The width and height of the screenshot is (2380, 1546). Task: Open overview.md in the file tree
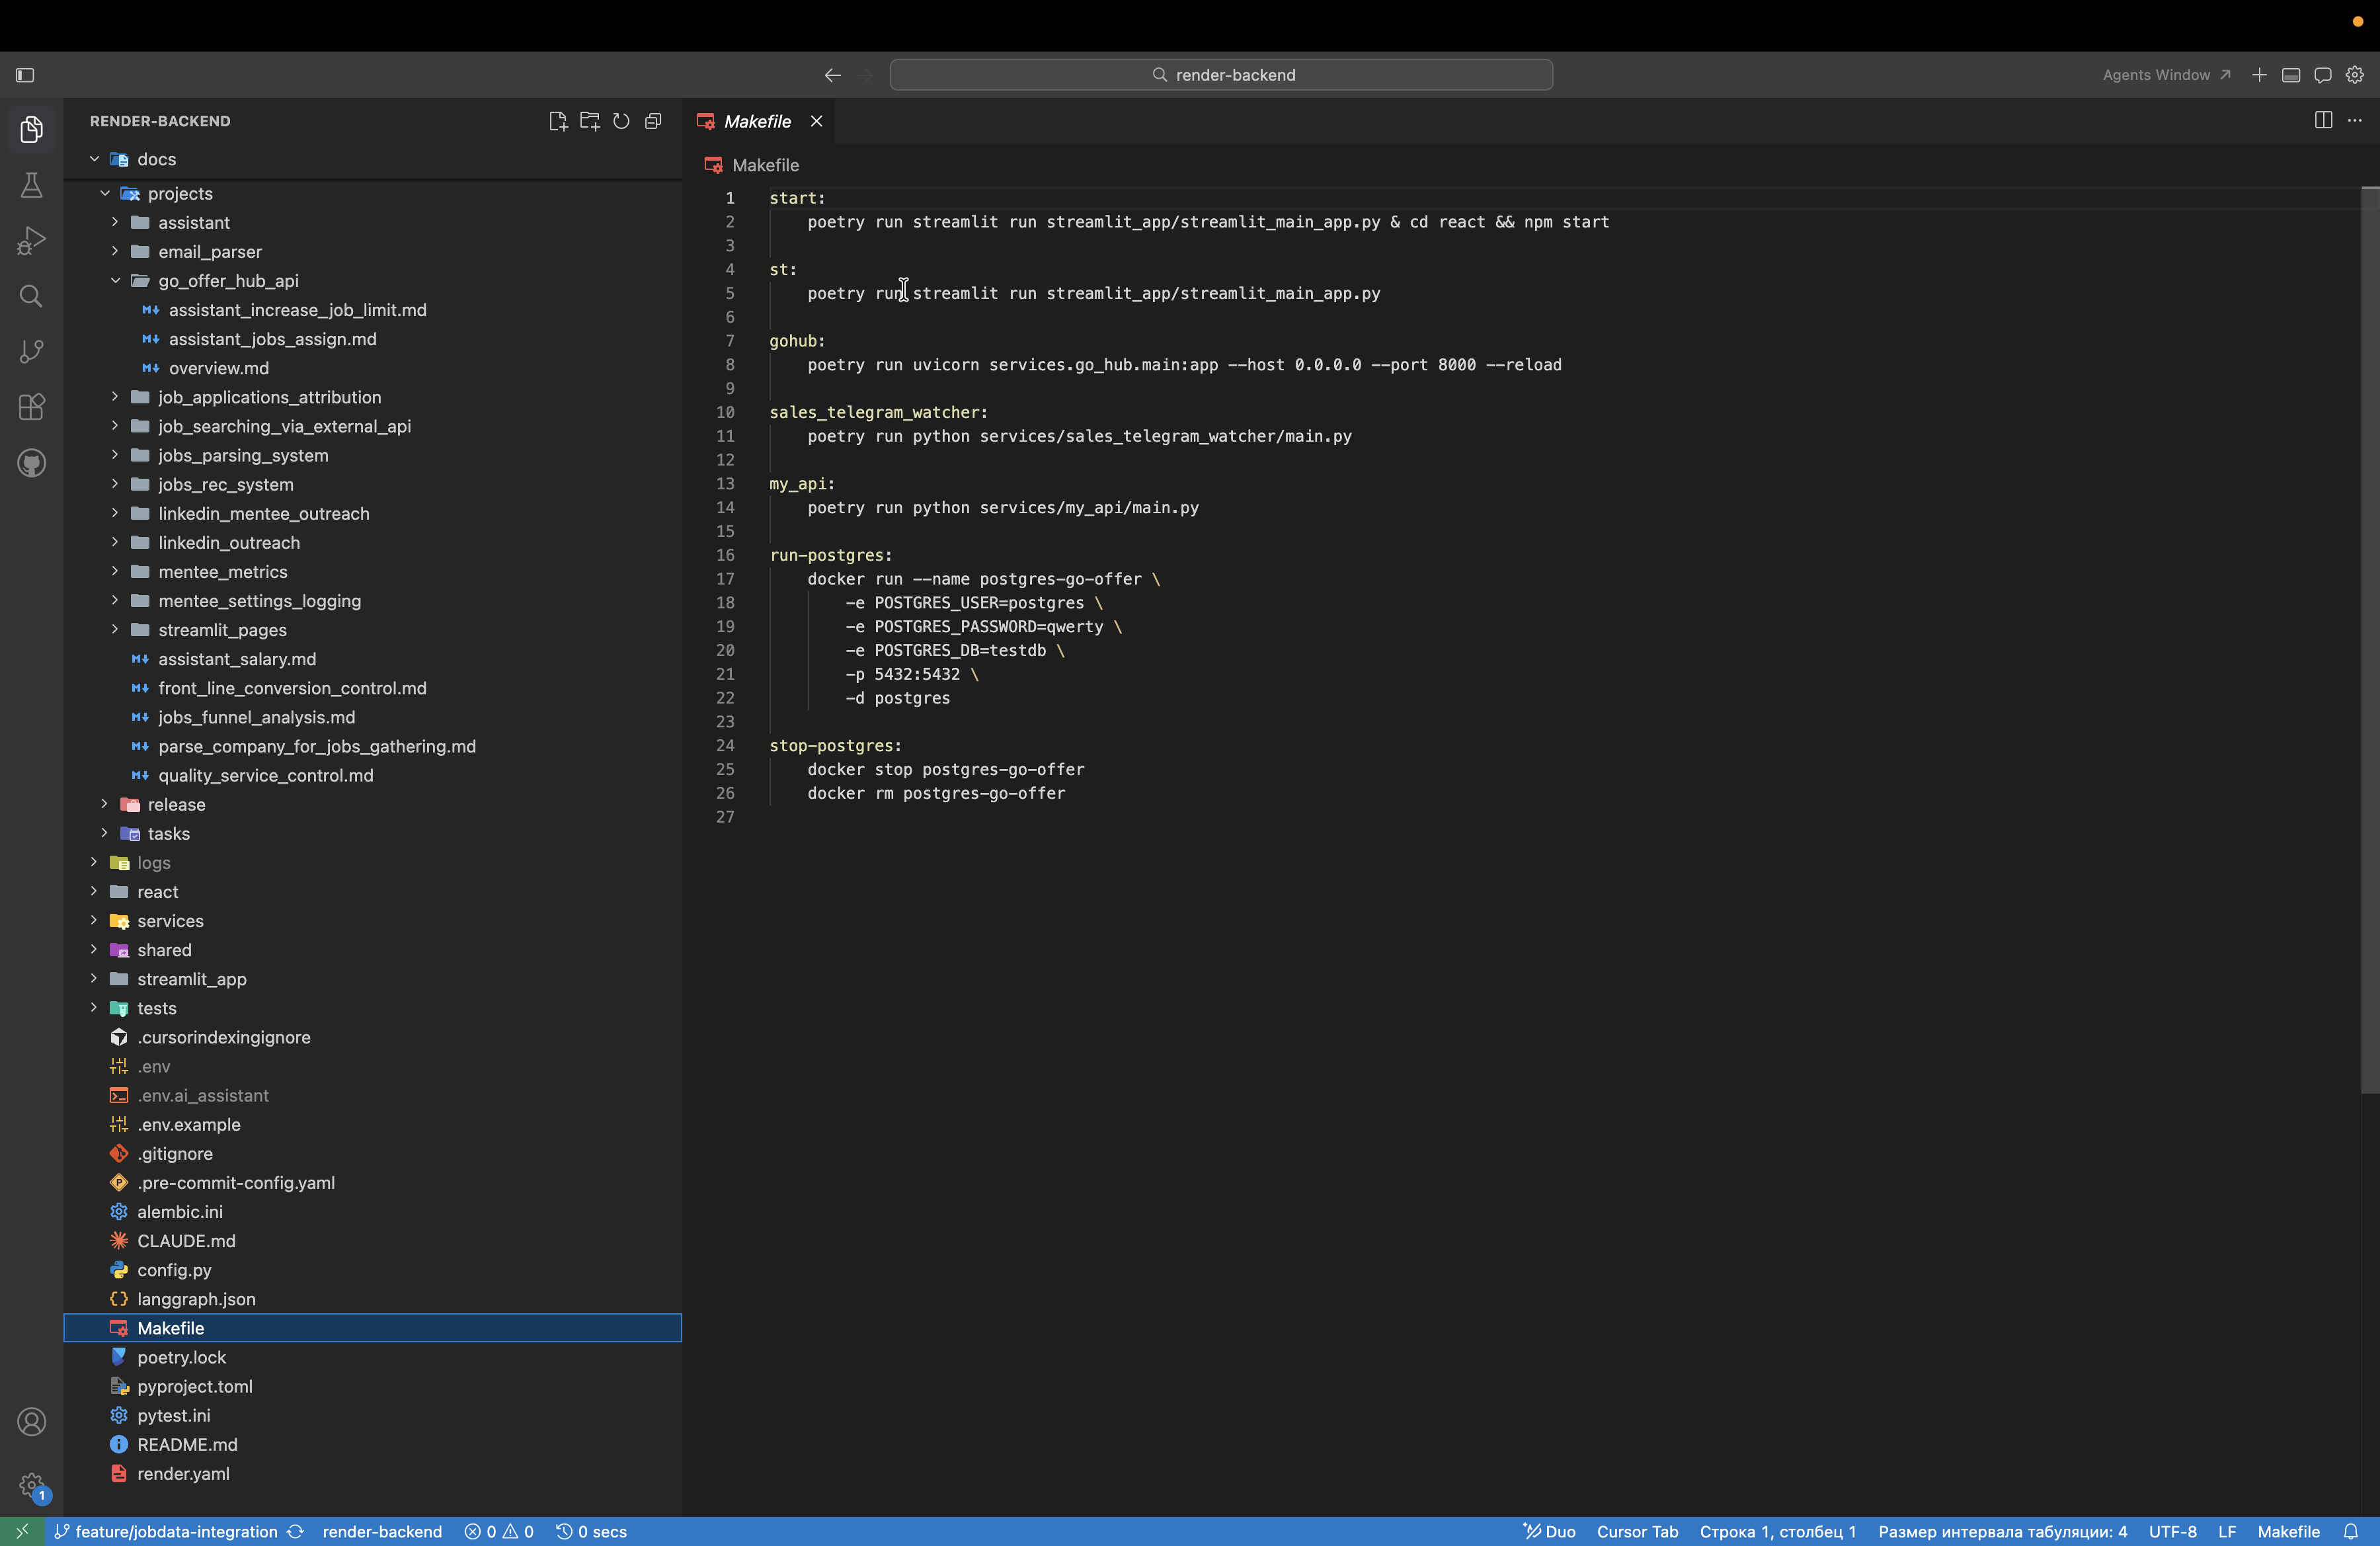218,368
